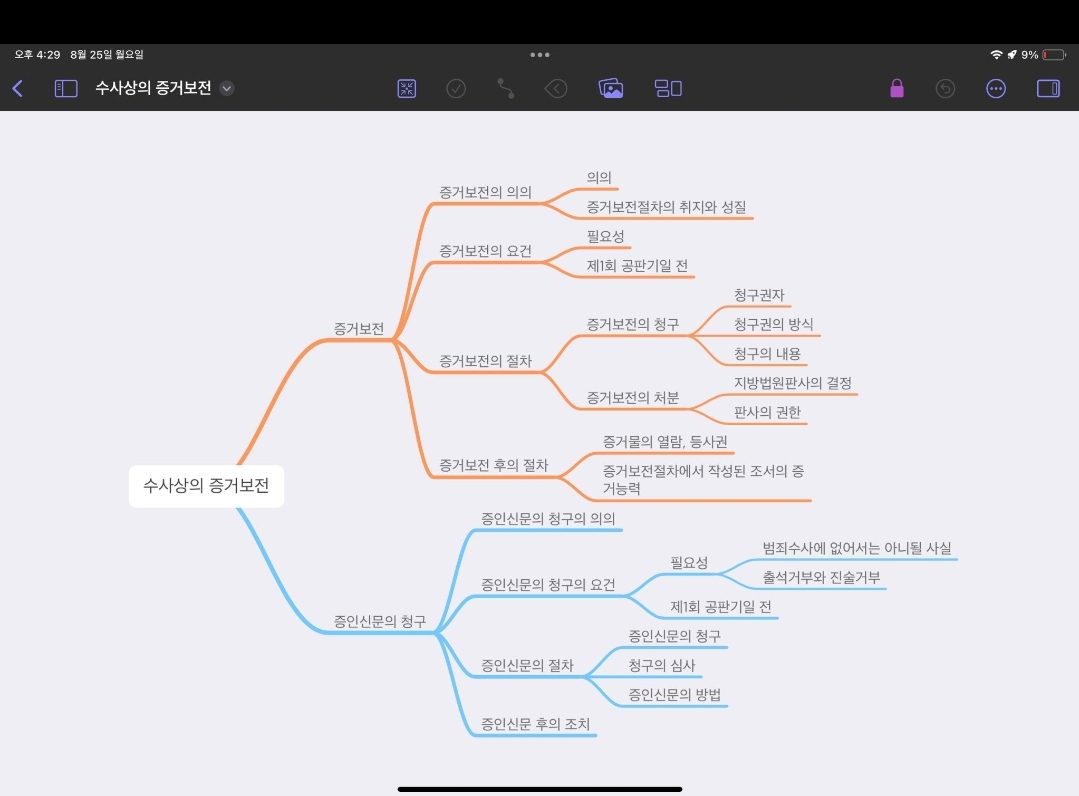The width and height of the screenshot is (1079, 796).
Task: Click the 증거보전의 절차 node
Action: point(486,361)
